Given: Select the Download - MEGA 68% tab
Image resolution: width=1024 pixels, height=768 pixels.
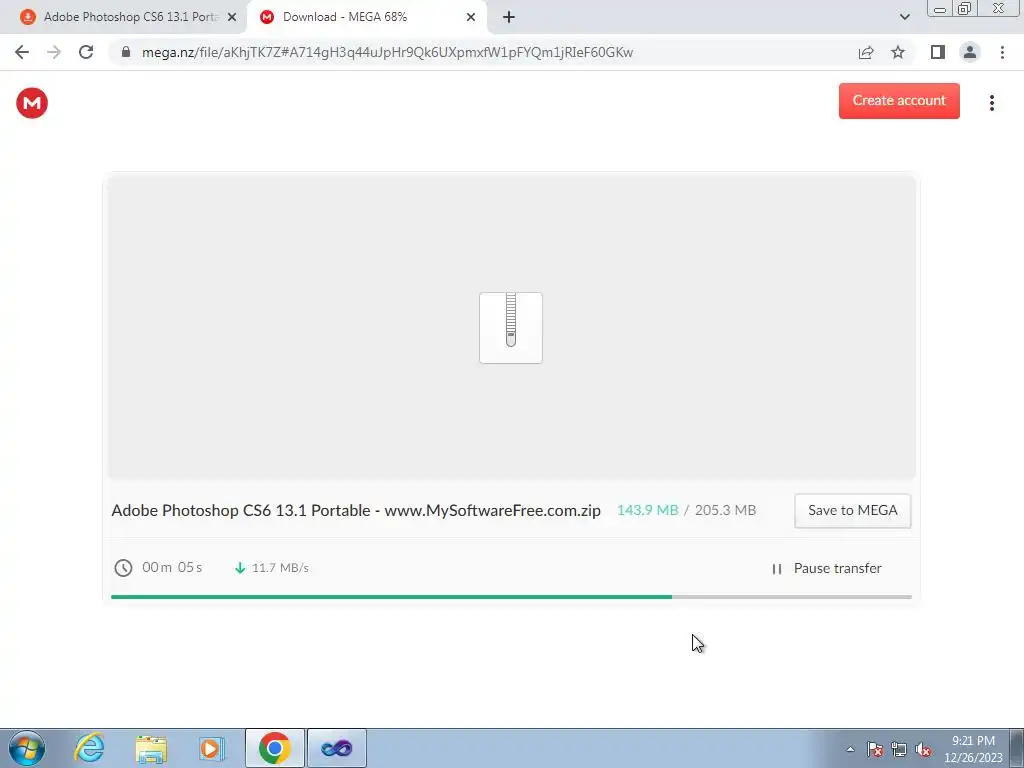Looking at the screenshot, I should coord(366,17).
